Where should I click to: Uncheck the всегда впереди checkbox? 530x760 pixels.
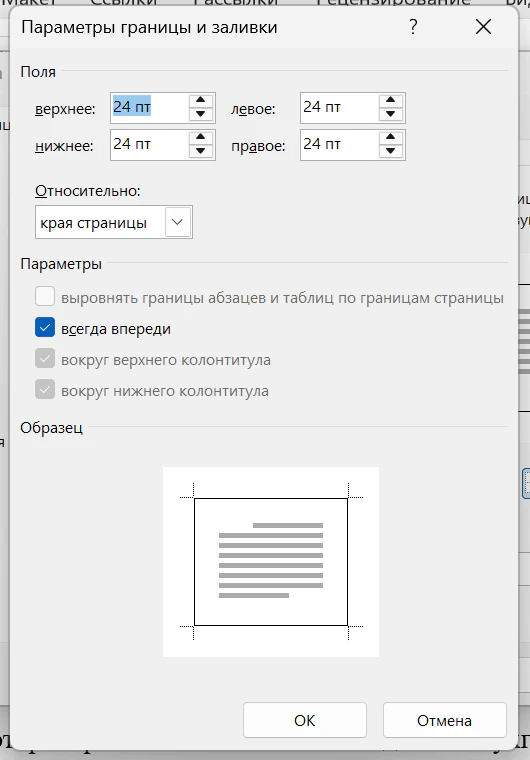pos(45,328)
